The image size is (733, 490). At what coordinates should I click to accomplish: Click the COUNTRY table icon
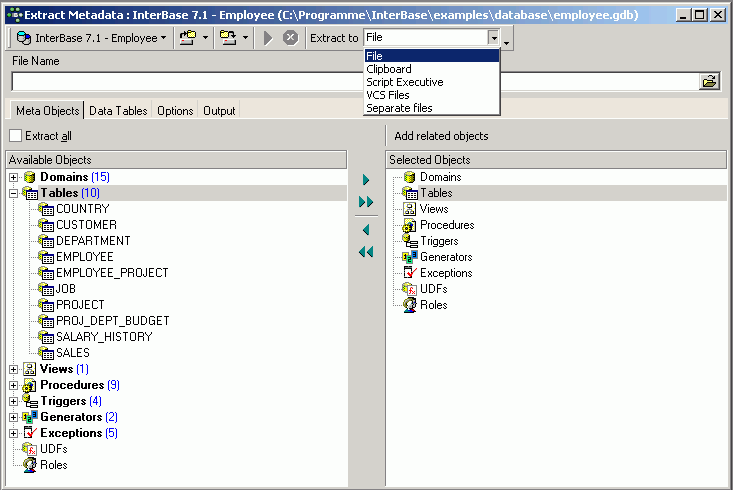(46, 209)
